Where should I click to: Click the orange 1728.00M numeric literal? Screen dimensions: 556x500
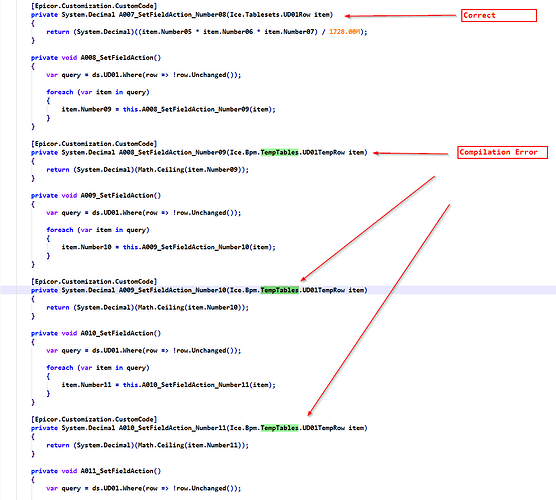click(344, 32)
